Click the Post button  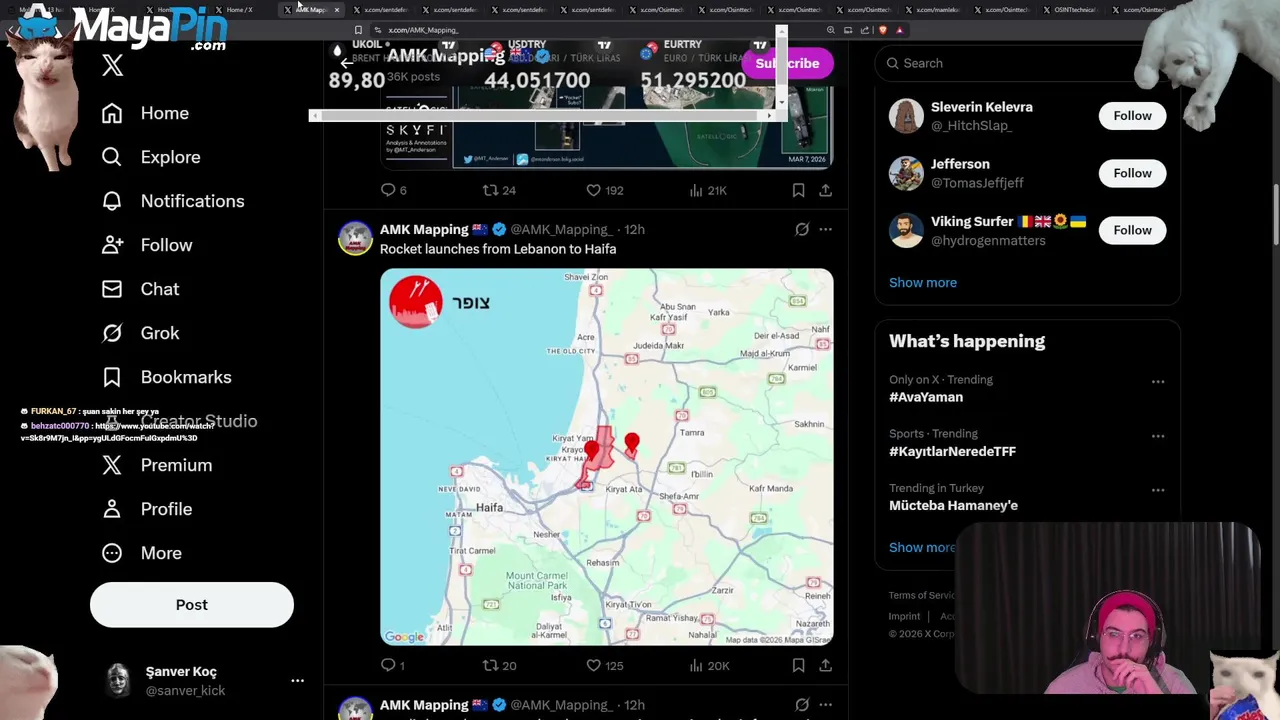192,605
